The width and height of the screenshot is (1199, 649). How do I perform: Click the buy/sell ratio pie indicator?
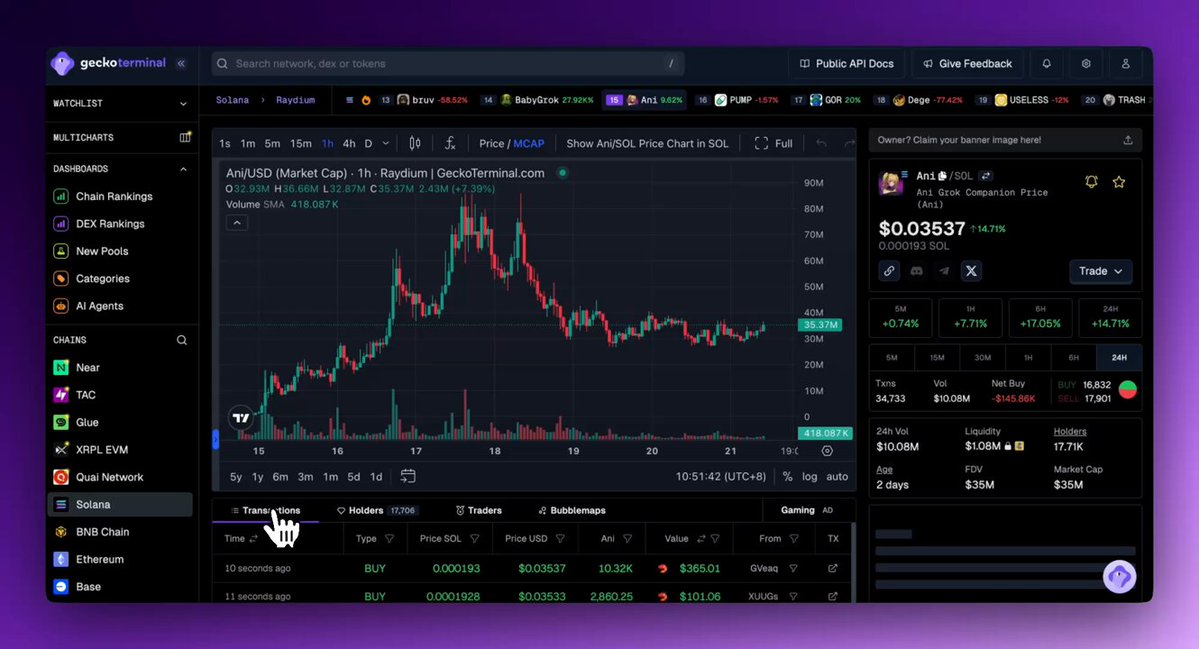coord(1128,390)
